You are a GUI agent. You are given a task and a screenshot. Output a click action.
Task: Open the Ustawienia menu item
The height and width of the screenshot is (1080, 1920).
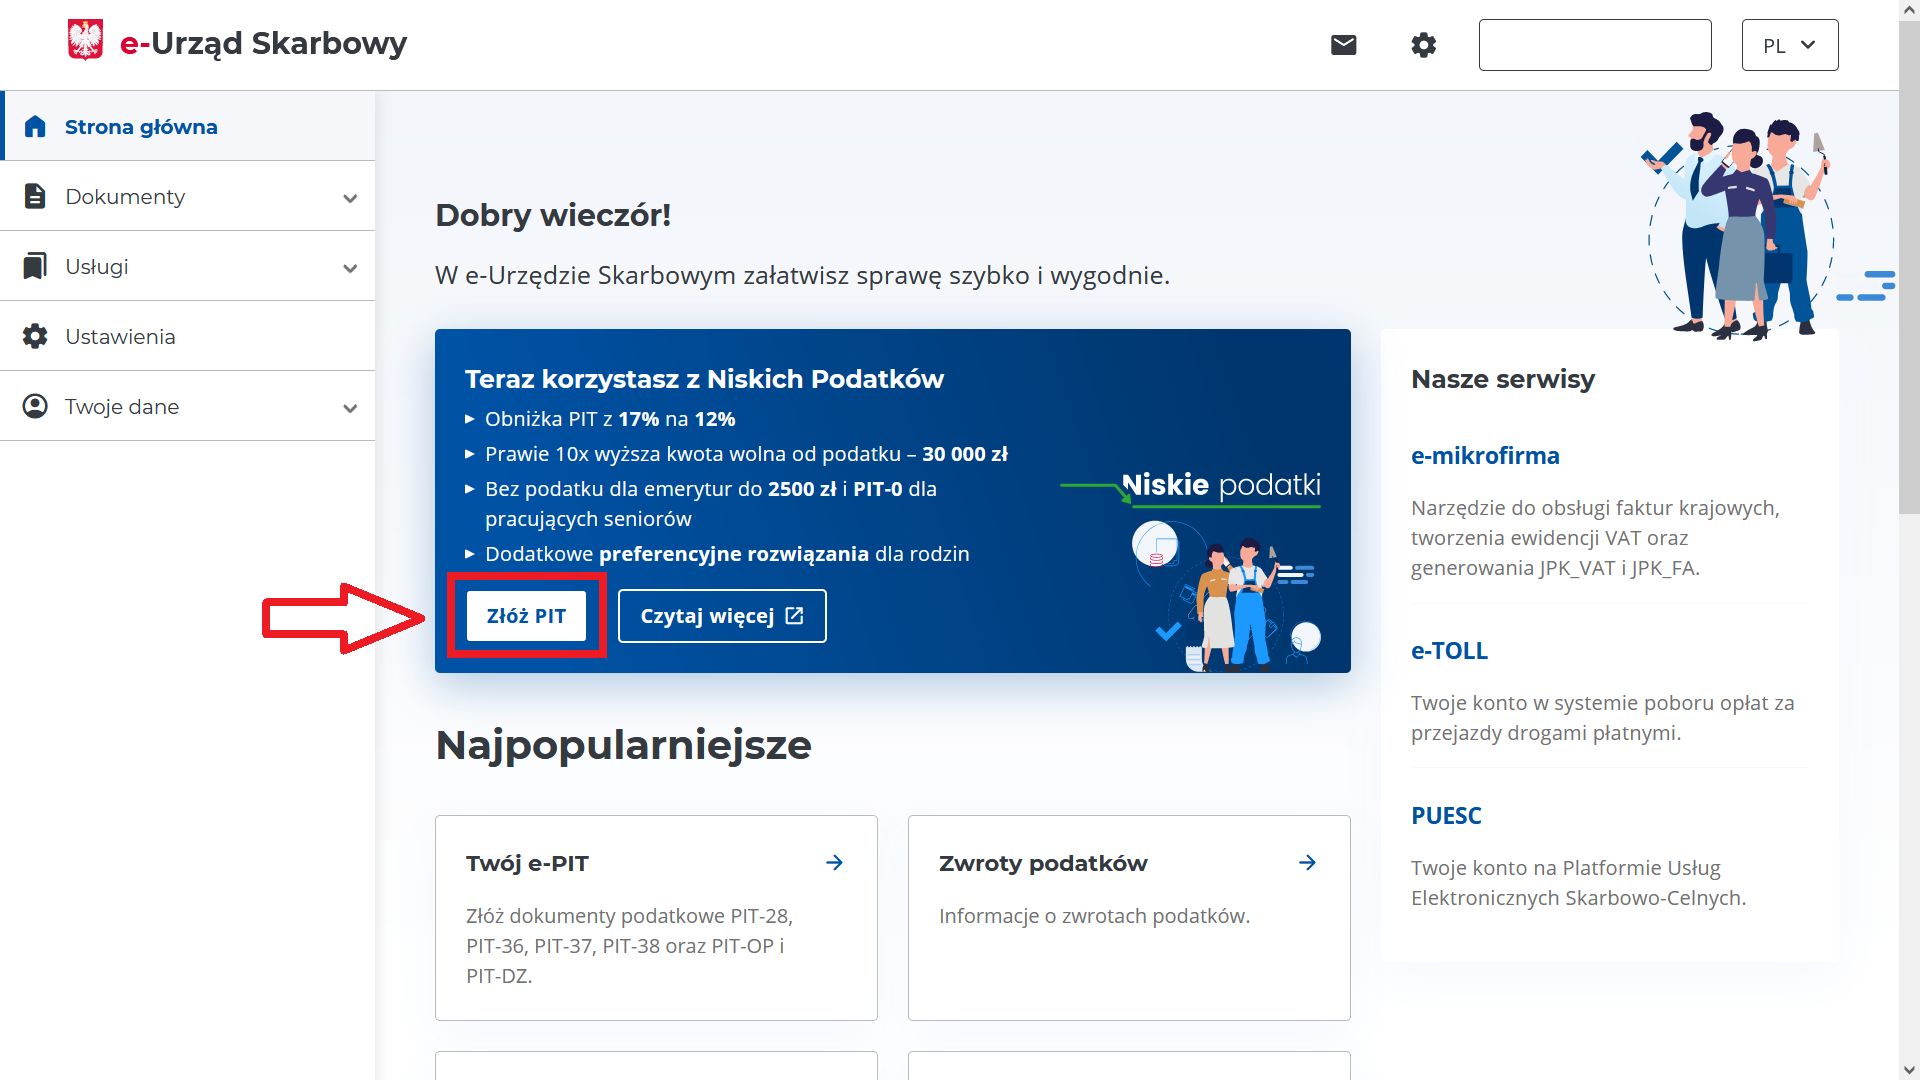click(x=120, y=337)
